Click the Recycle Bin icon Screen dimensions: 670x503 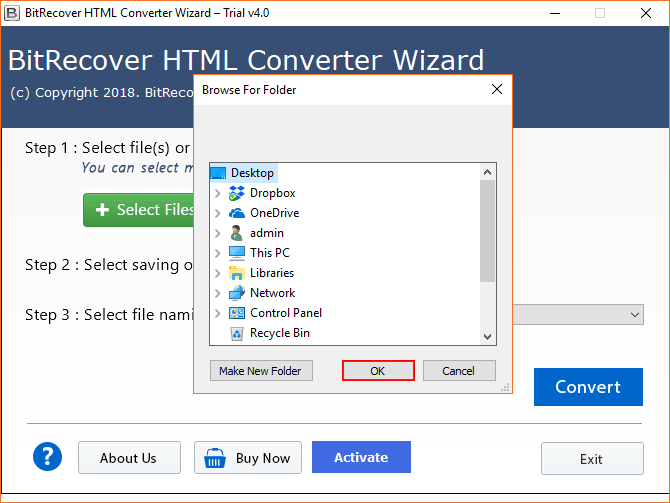coord(237,333)
